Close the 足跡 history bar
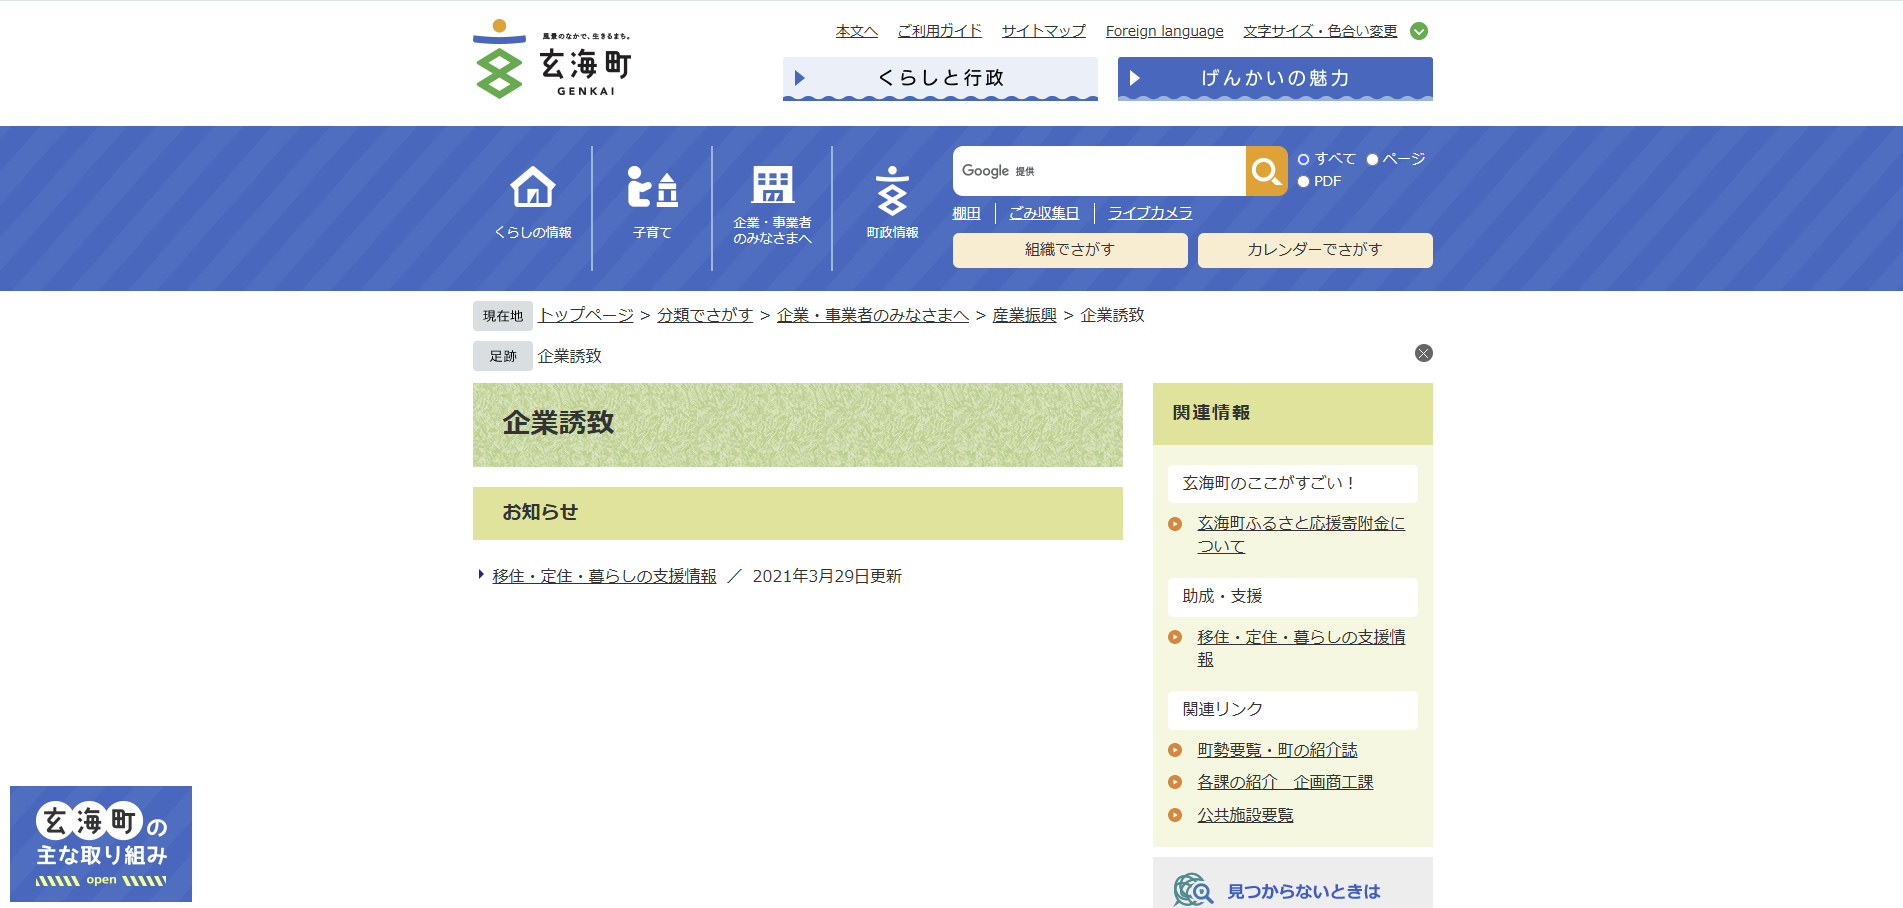 pos(1424,353)
